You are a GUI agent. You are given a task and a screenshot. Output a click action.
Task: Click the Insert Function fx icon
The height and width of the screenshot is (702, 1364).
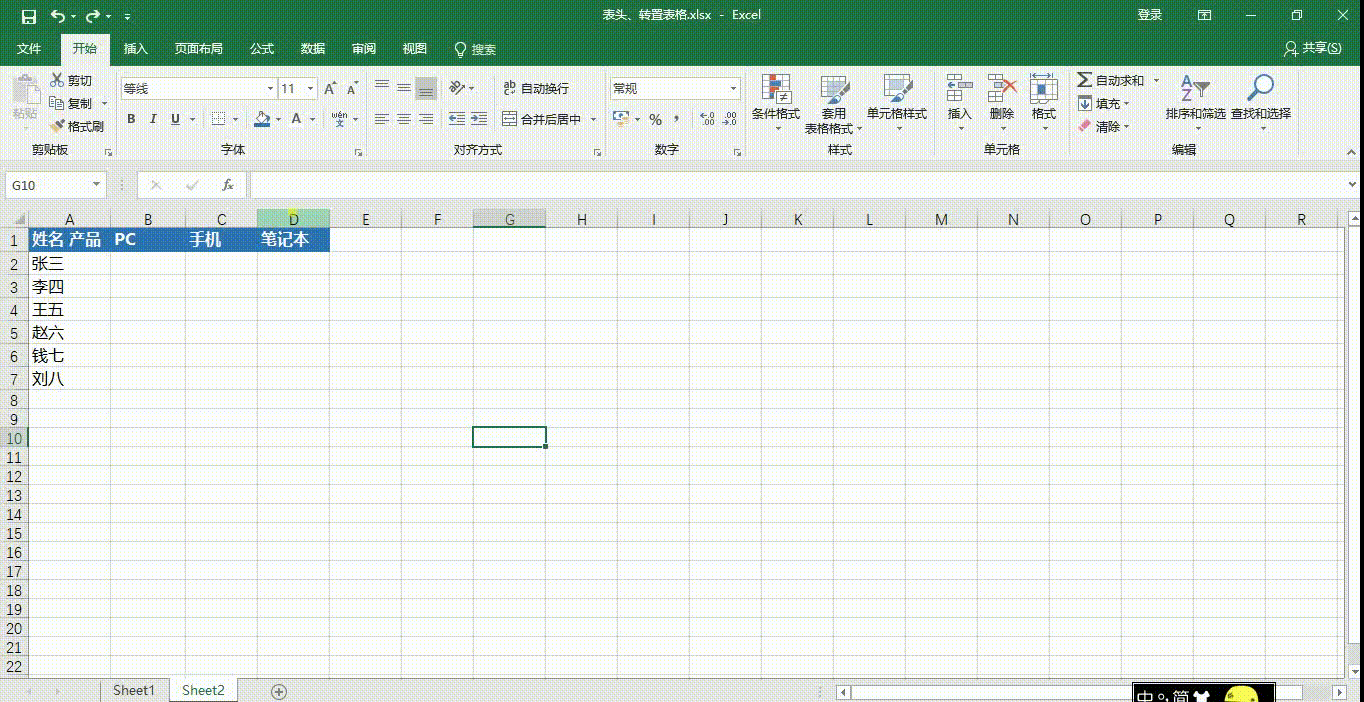point(228,185)
